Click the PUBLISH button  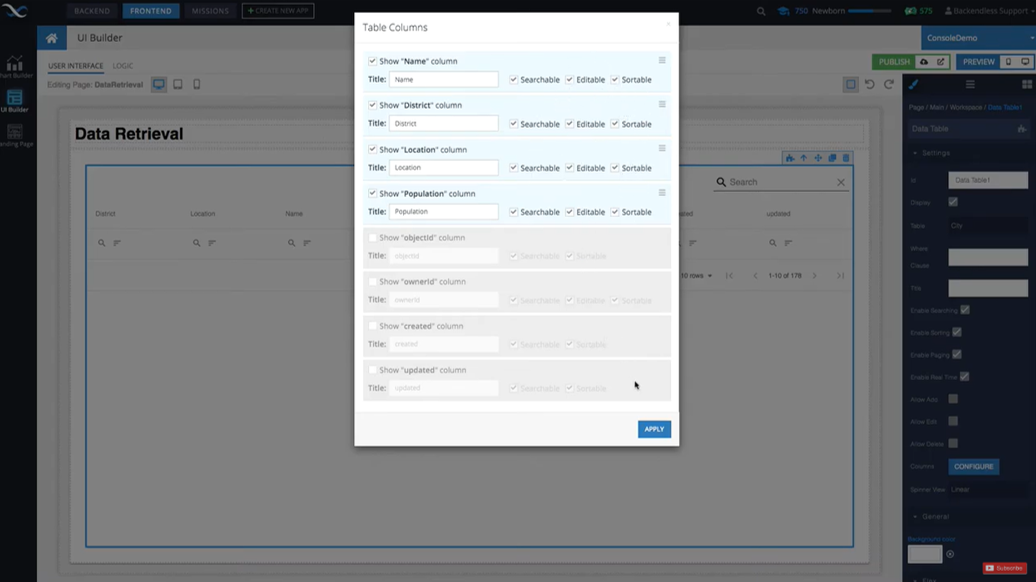(x=894, y=62)
